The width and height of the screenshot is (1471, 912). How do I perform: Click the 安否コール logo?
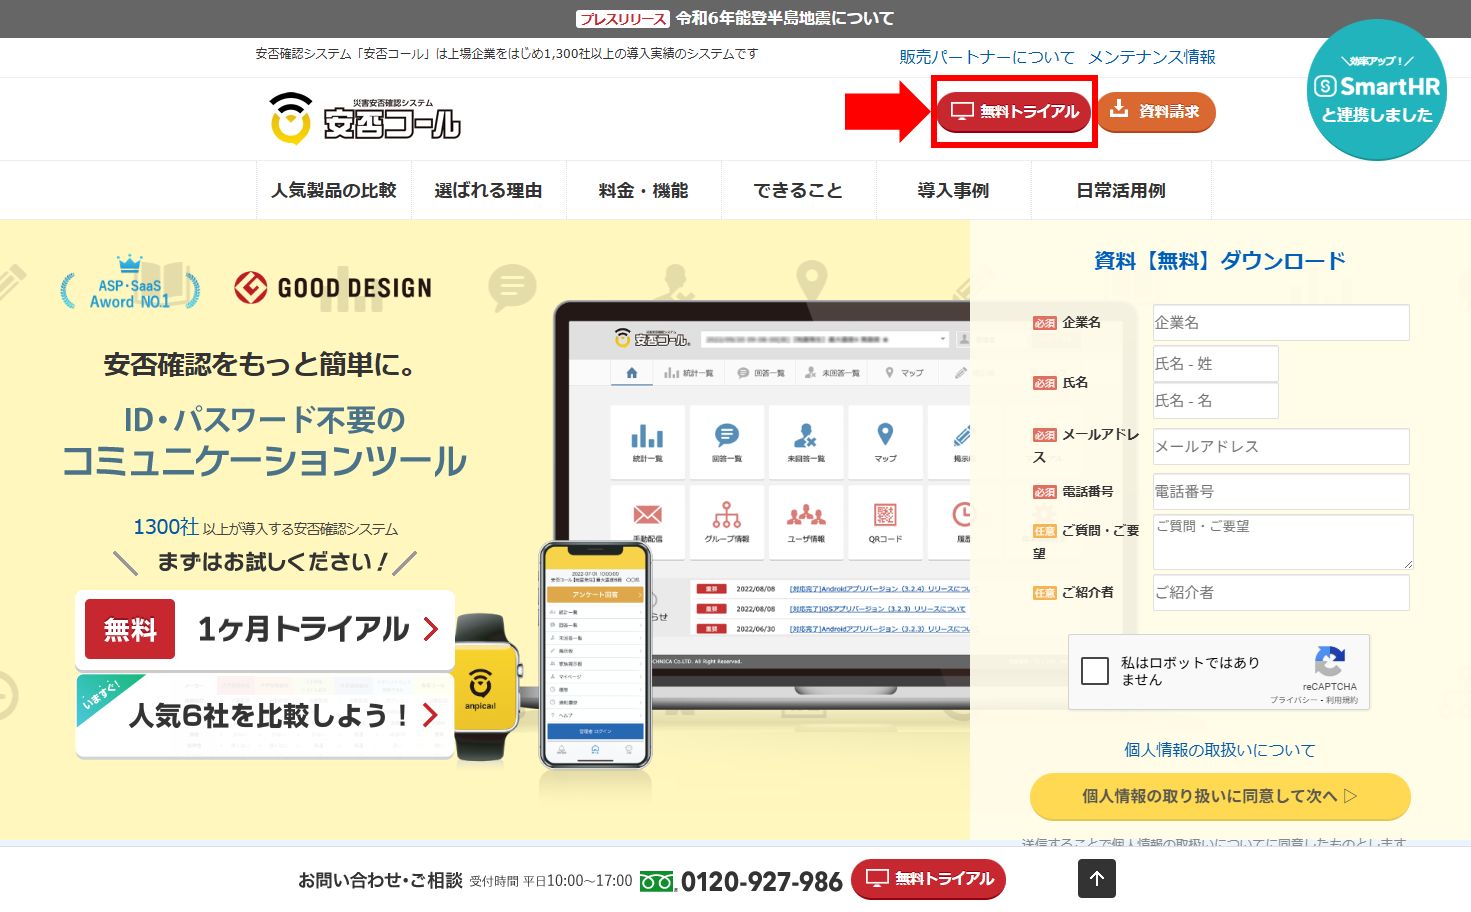[x=365, y=119]
